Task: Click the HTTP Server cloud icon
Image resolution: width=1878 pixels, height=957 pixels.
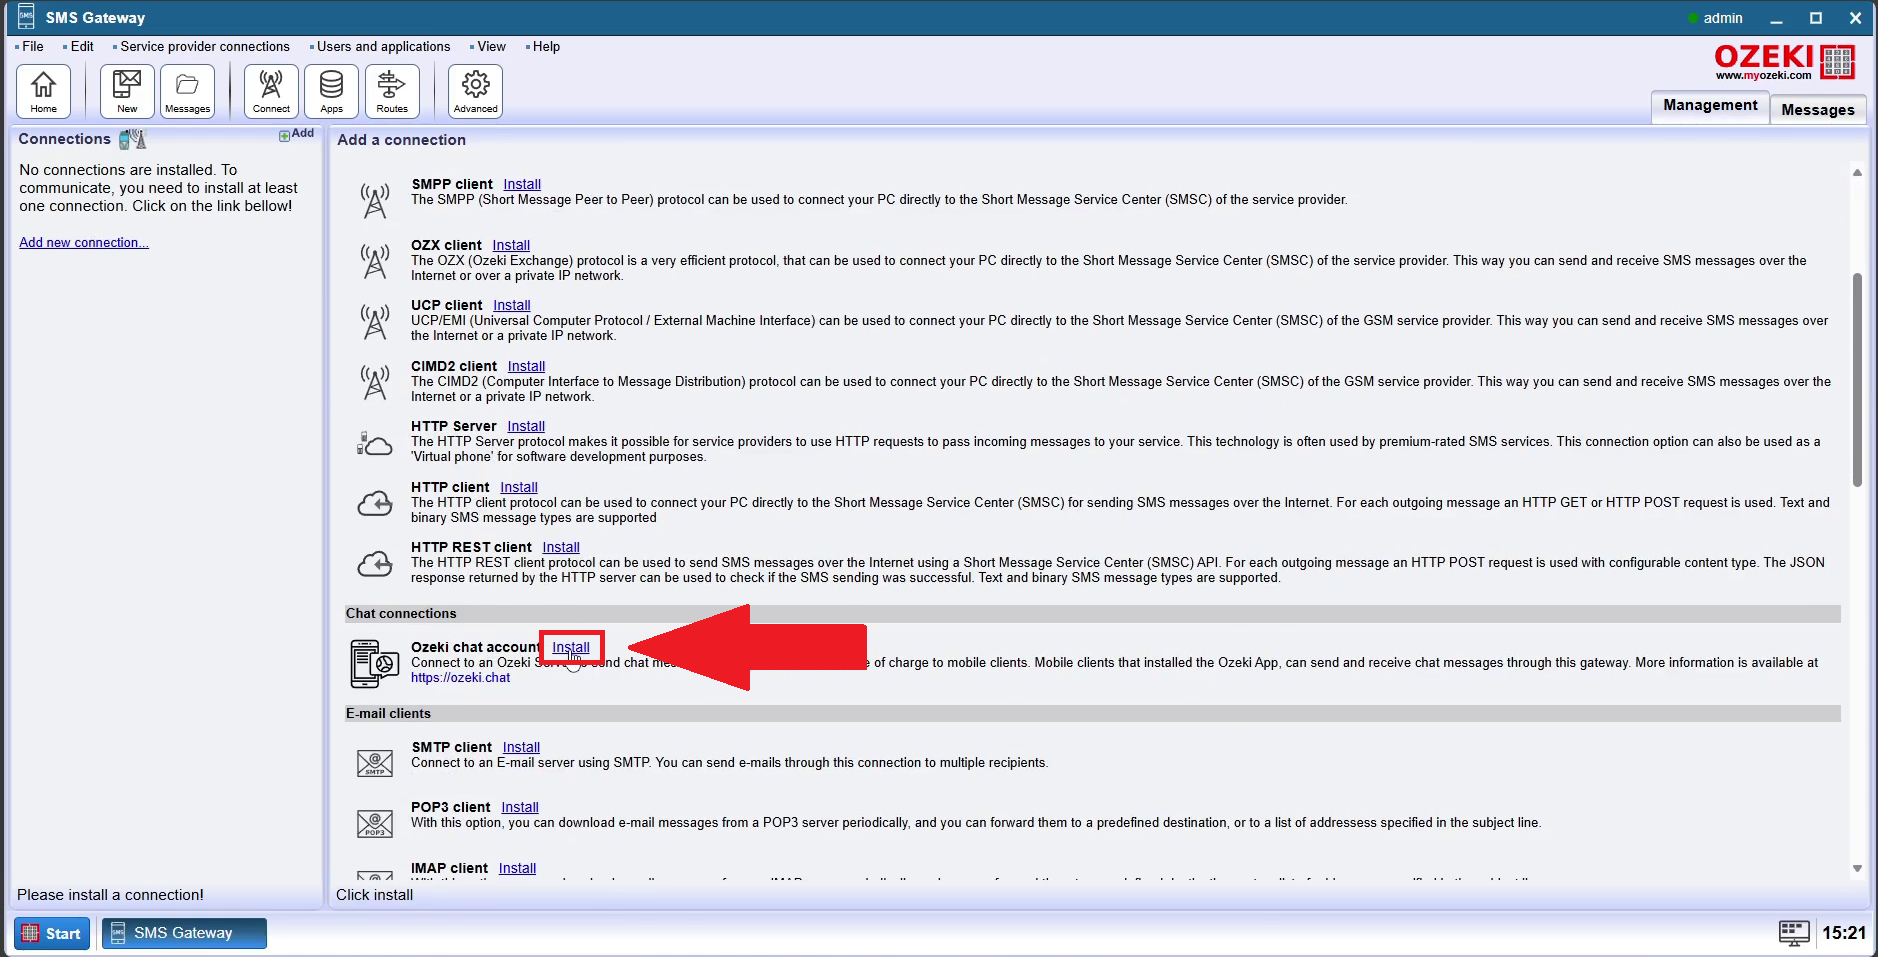Action: coord(375,443)
